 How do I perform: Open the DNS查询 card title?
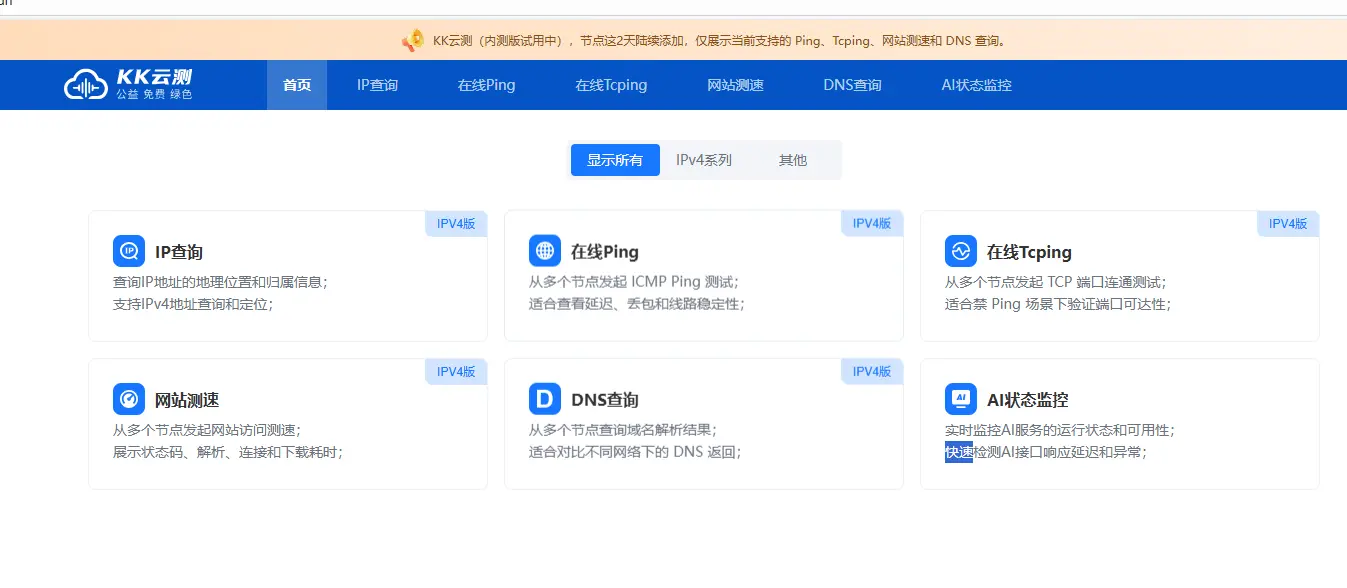(x=605, y=400)
